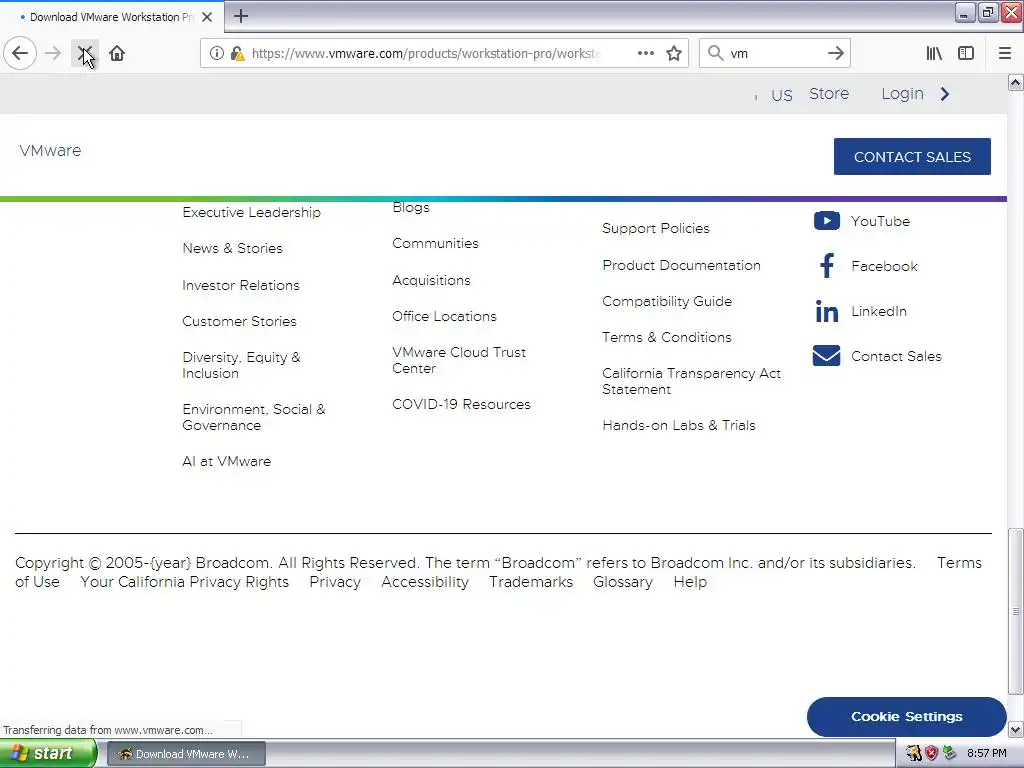This screenshot has width=1024, height=768.
Task: Click the red shield tray icon
Action: [x=931, y=753]
